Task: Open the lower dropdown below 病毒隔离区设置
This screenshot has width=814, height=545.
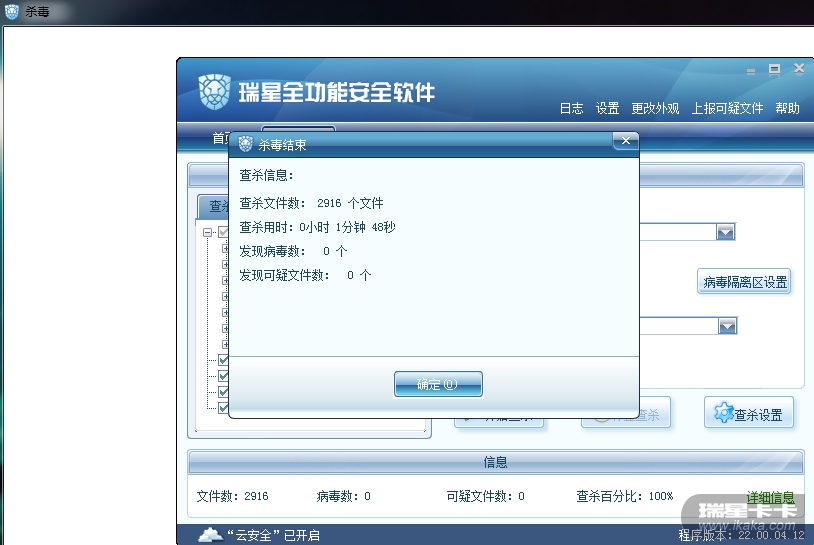Action: (727, 326)
